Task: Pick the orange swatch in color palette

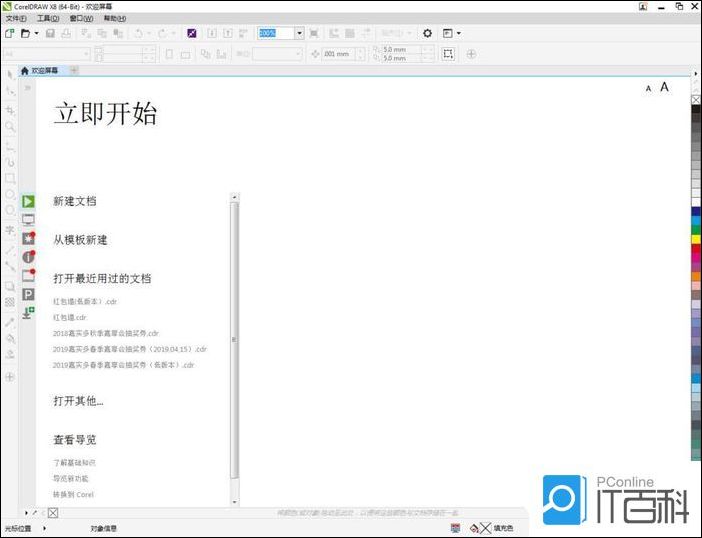Action: click(x=696, y=276)
